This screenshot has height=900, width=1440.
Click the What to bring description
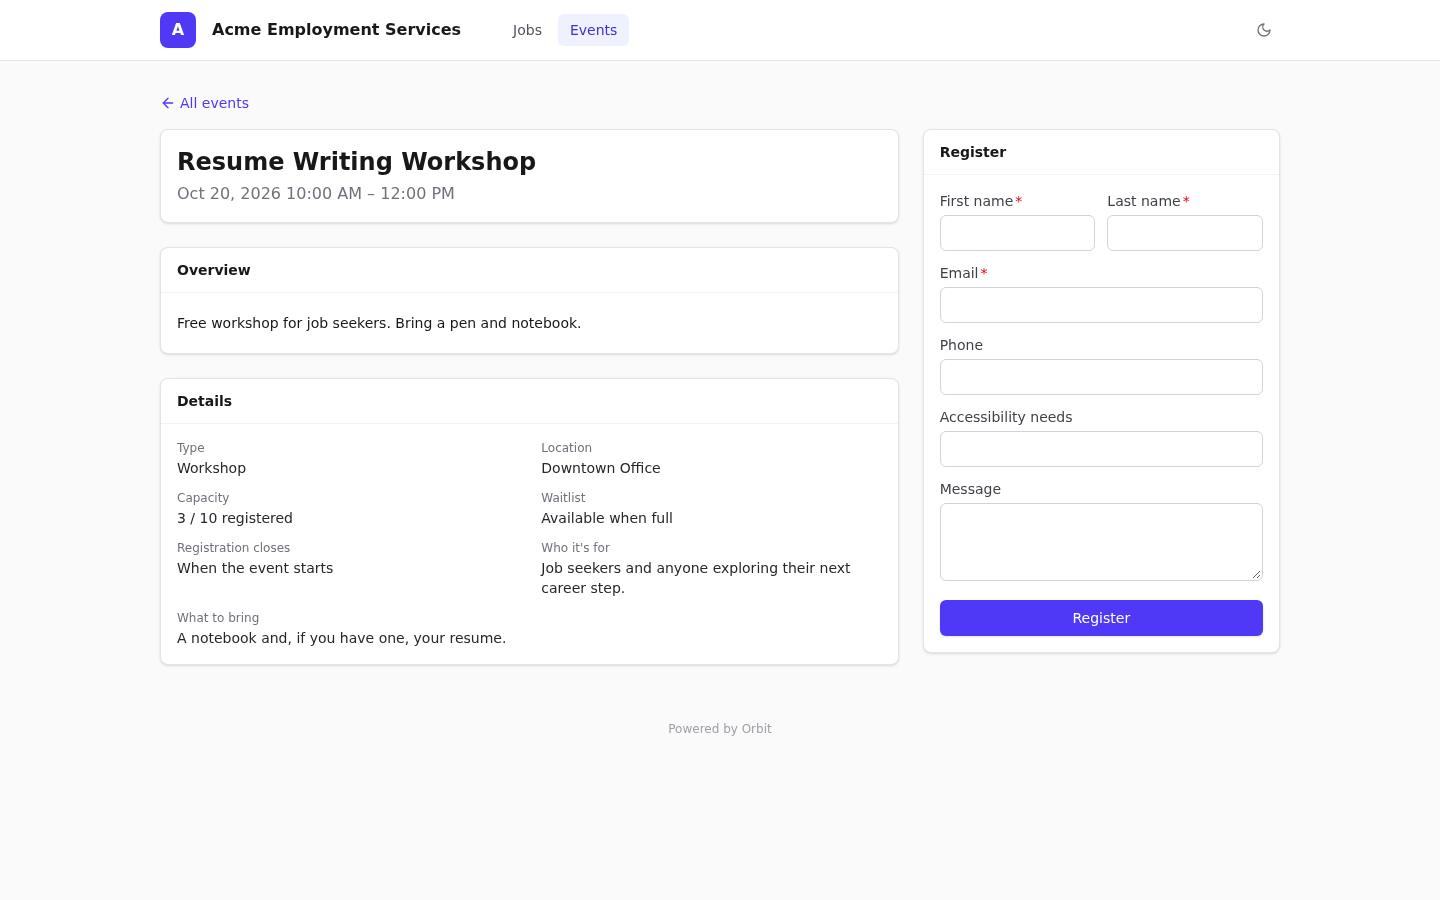(x=341, y=638)
